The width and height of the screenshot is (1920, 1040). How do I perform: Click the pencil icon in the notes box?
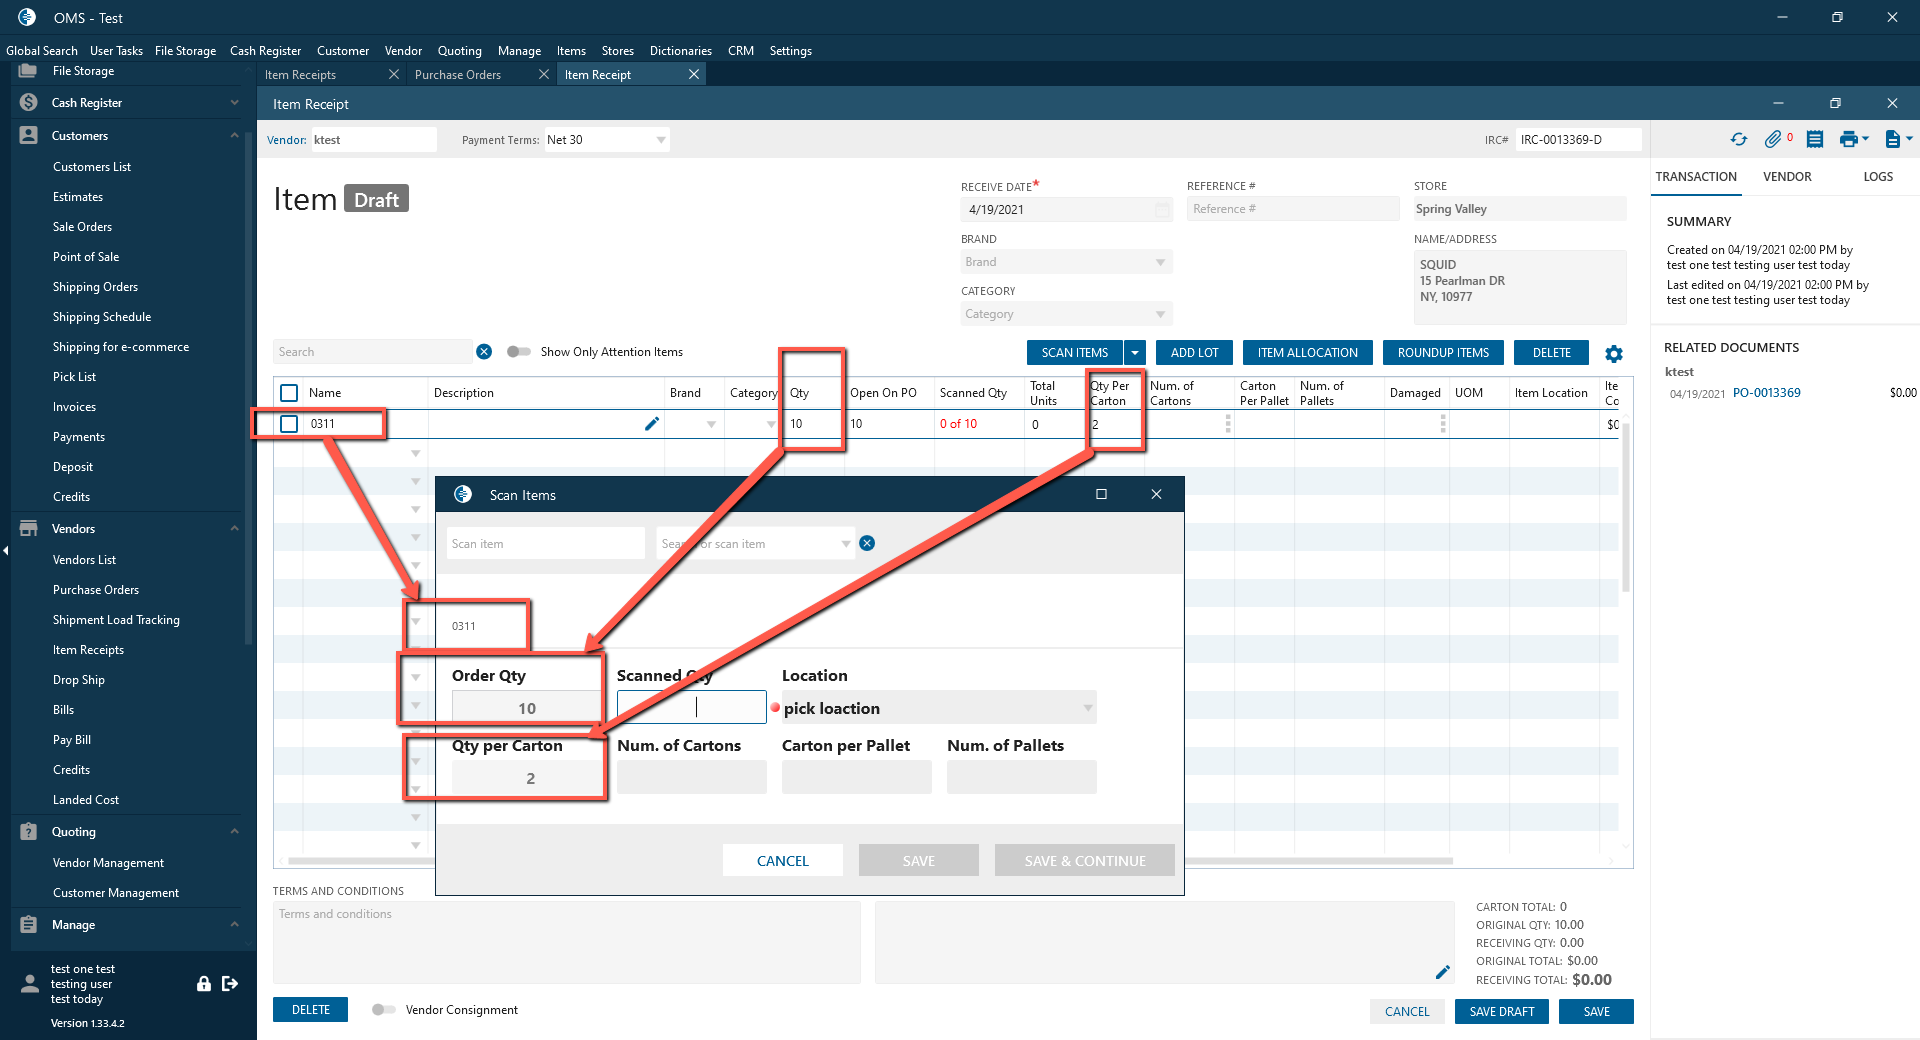coord(1442,972)
